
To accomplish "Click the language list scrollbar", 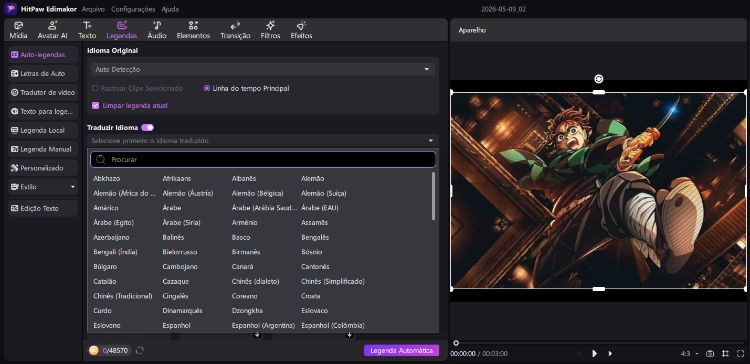I will point(433,196).
